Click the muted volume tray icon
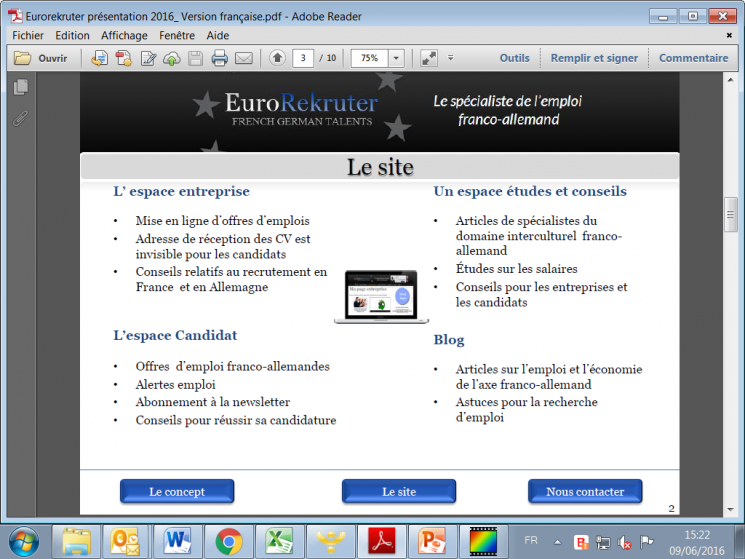 (624, 542)
